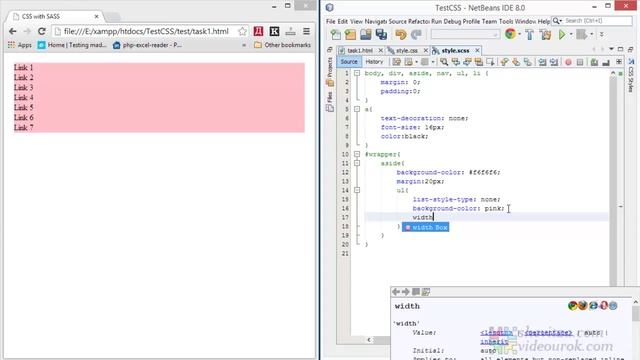Click Clean and Build Project icon
The image size is (640, 360).
pos(545,35)
